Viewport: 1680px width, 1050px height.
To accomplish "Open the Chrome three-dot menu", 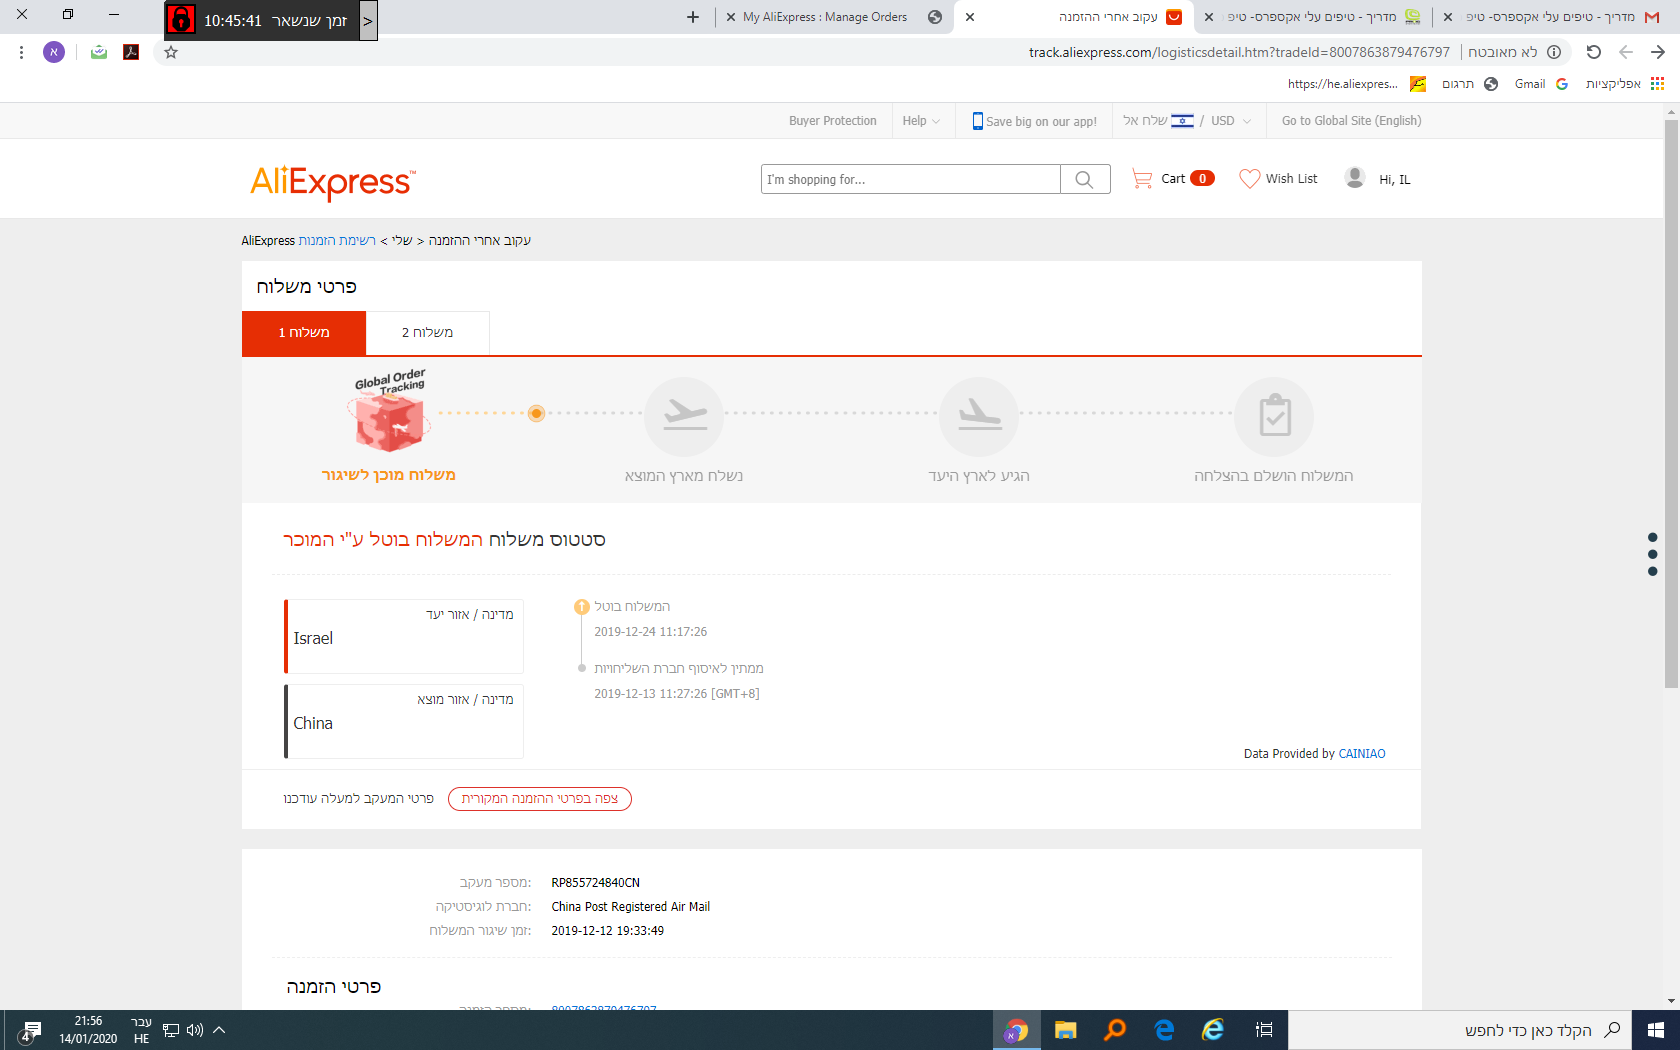I will (x=21, y=52).
